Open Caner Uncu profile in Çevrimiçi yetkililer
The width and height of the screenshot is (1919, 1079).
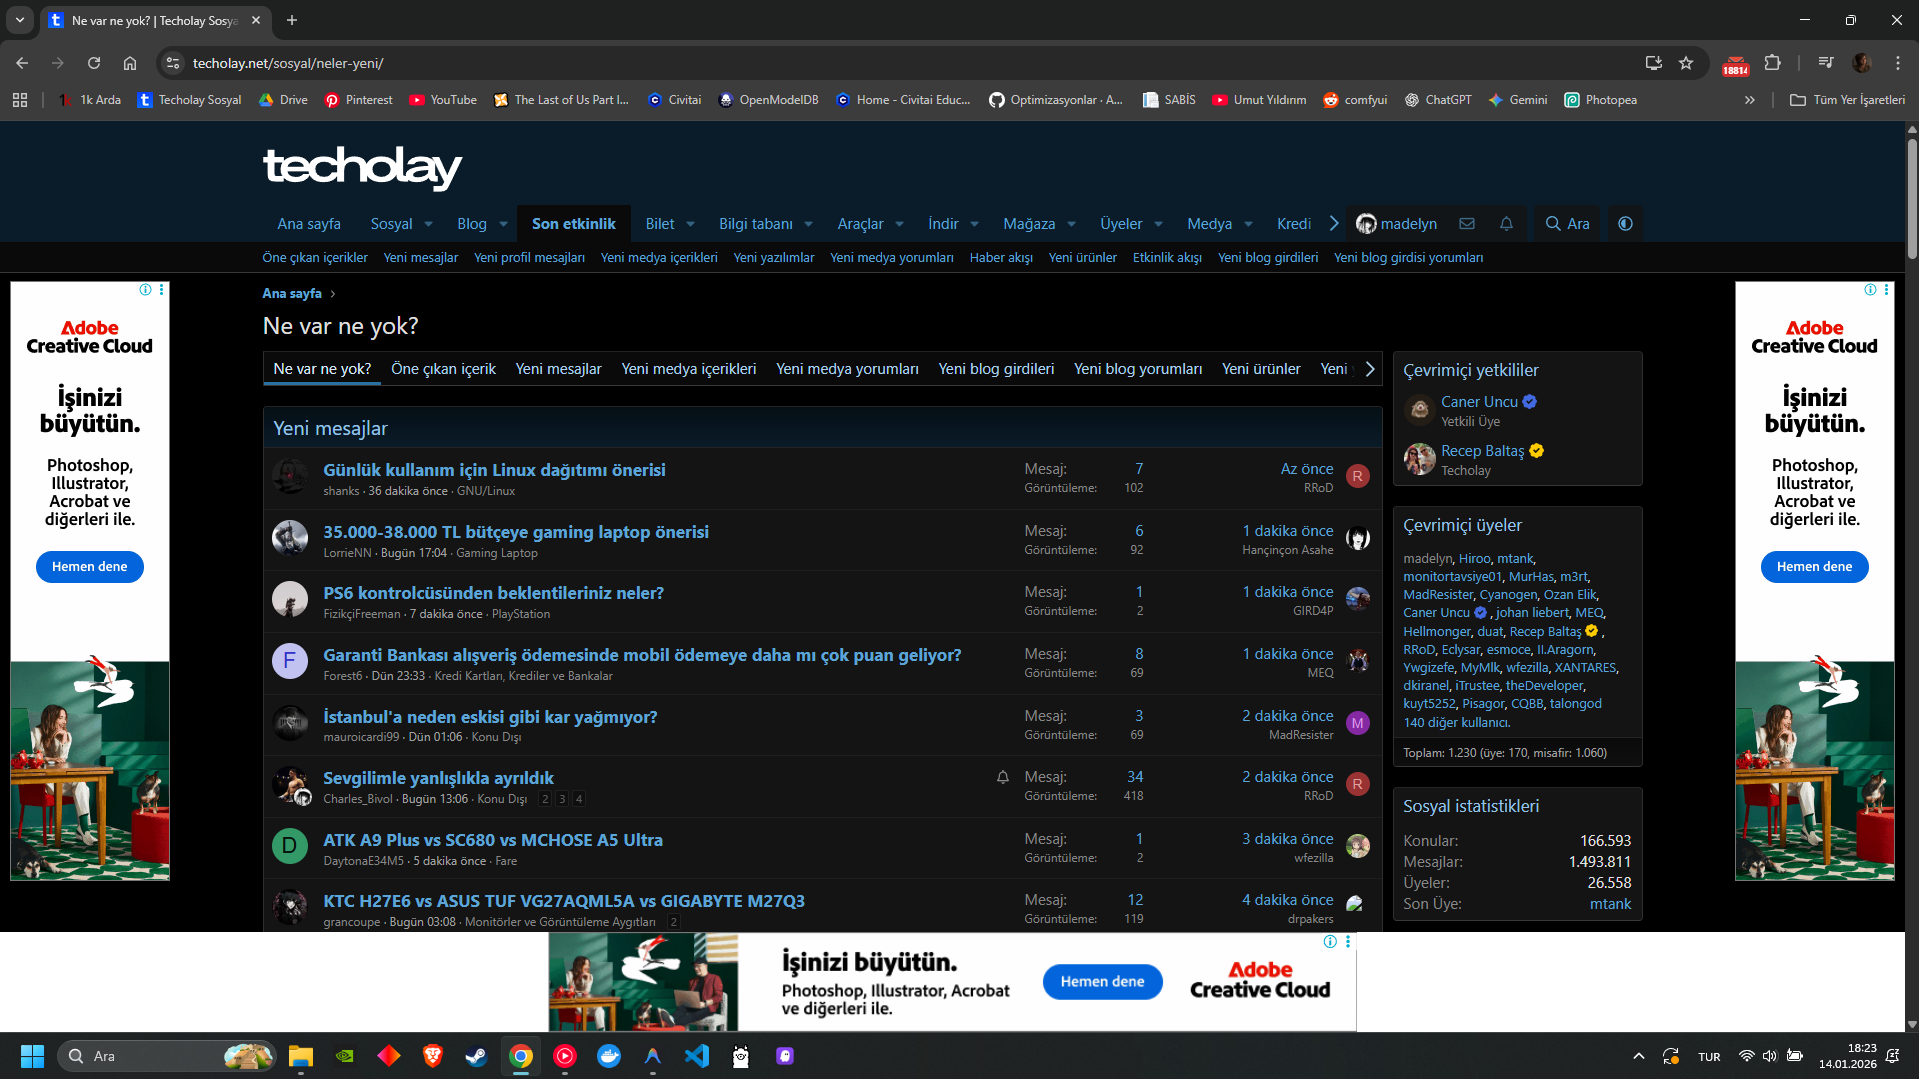pyautogui.click(x=1479, y=402)
